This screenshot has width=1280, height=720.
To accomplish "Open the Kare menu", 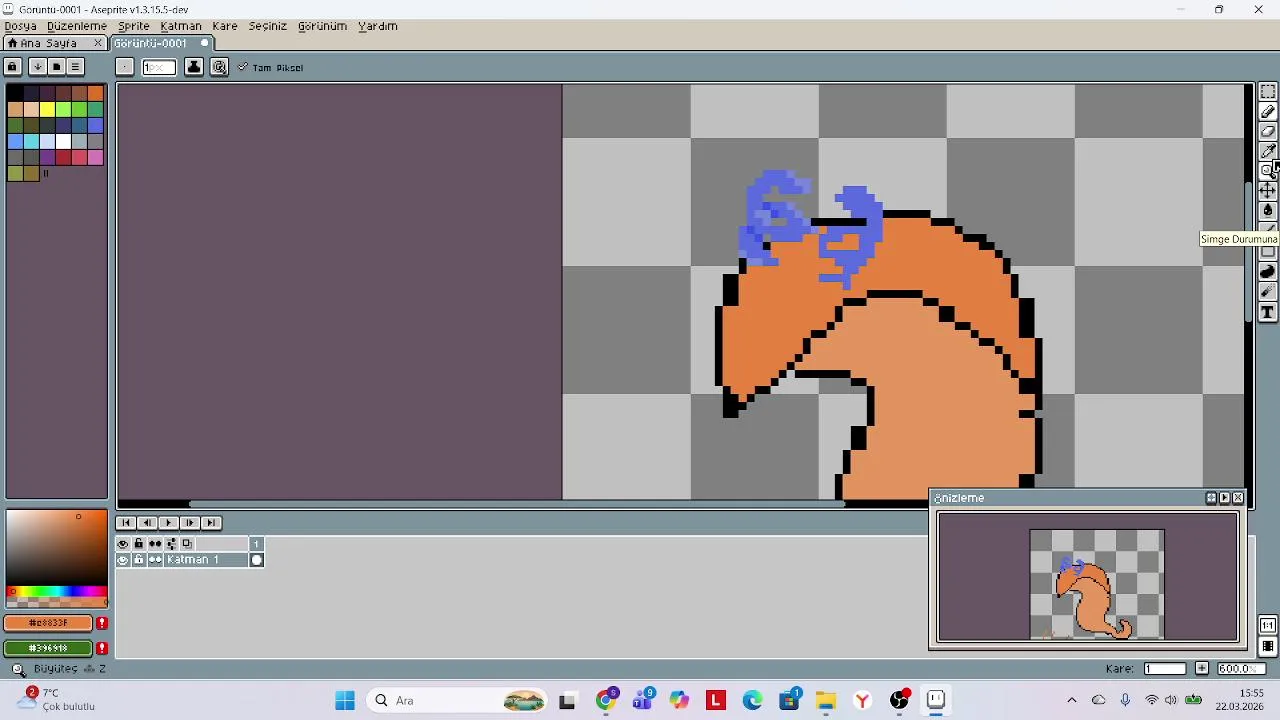I will (225, 26).
